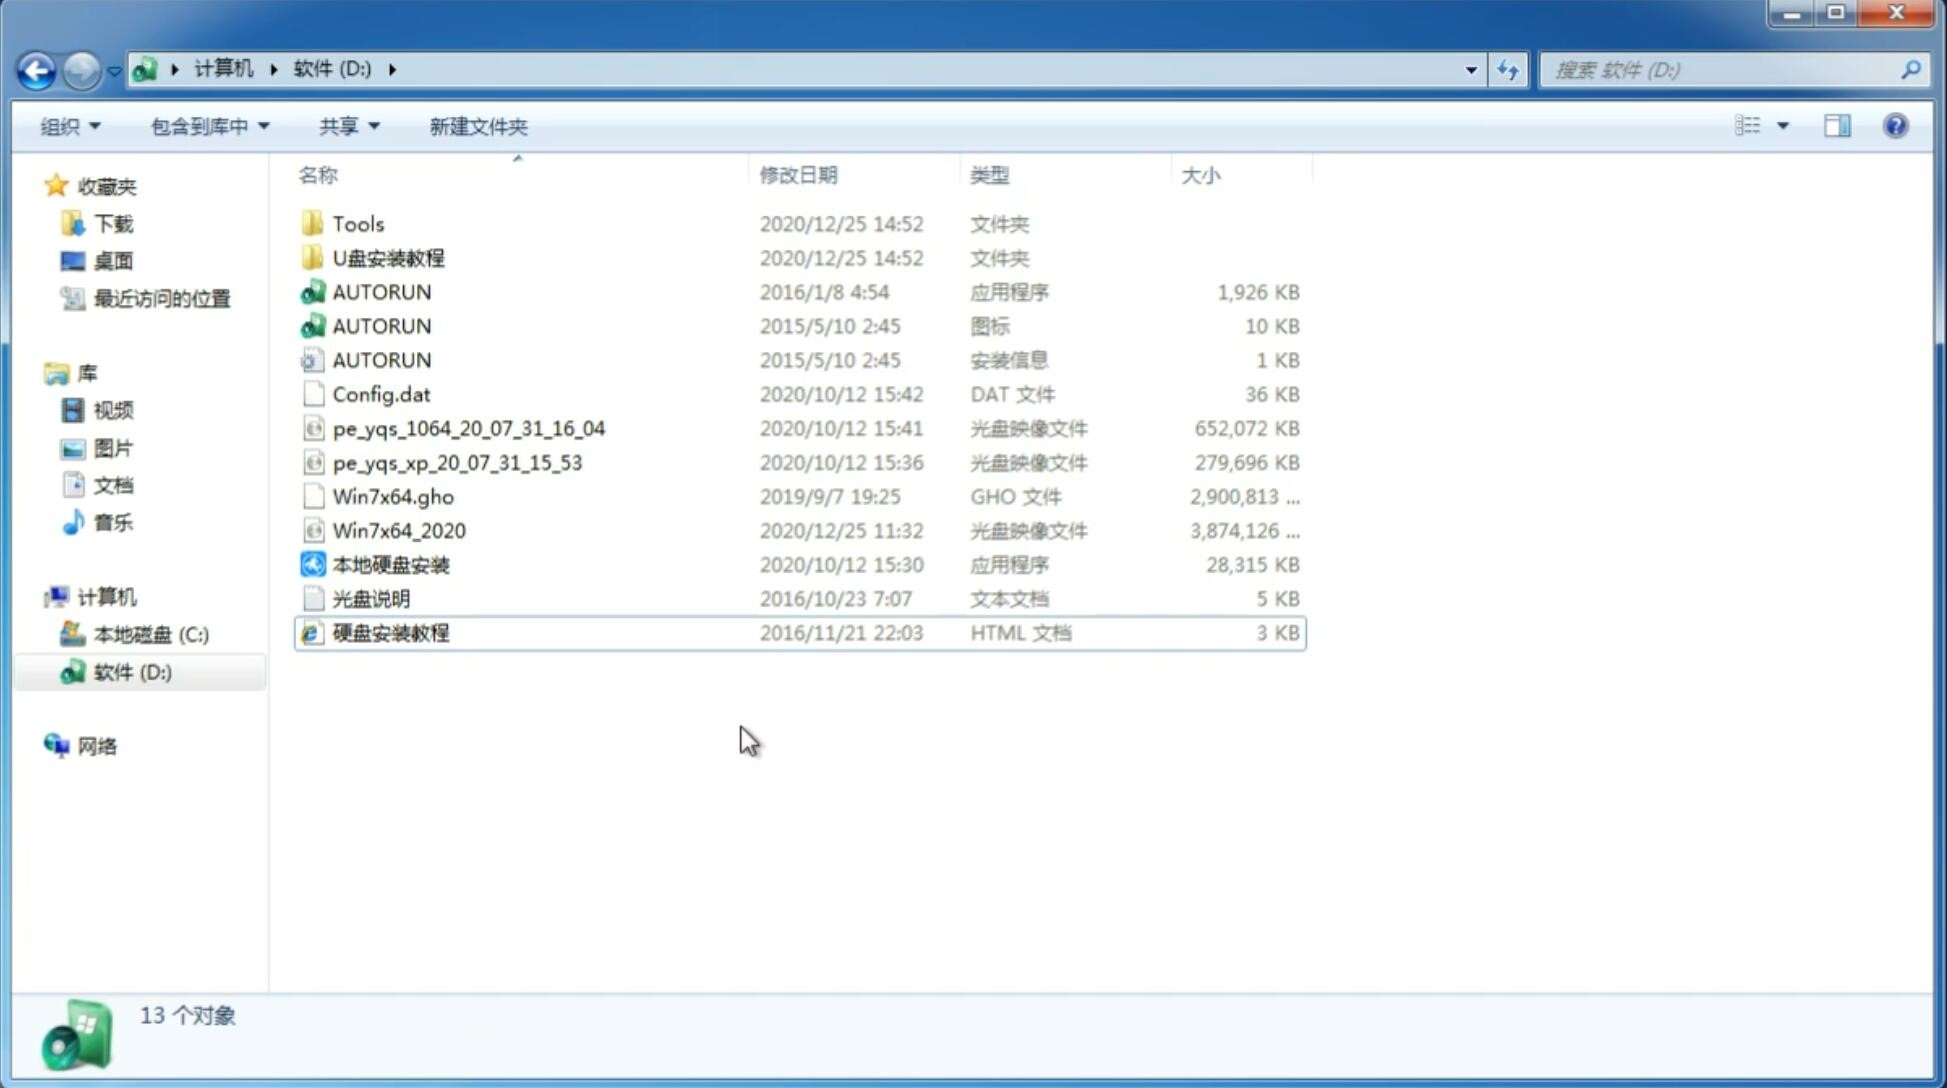Open Win7x64_2020 disc image file
1947x1088 pixels.
400,531
